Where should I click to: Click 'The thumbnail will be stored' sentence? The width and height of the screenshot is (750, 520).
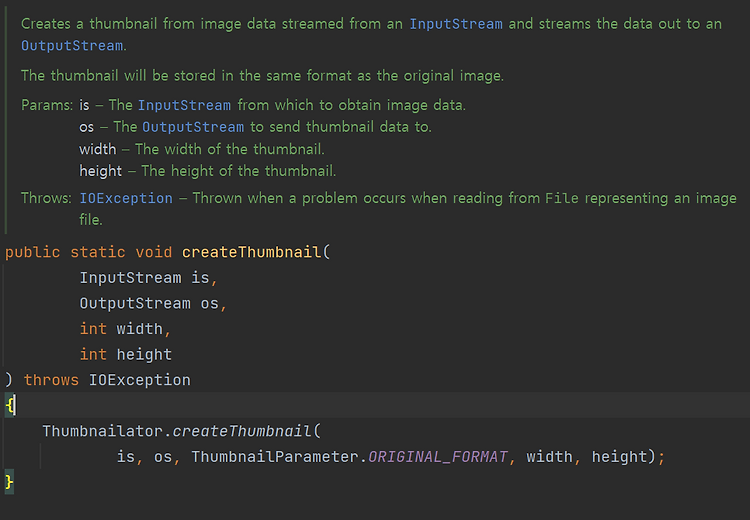pos(262,76)
